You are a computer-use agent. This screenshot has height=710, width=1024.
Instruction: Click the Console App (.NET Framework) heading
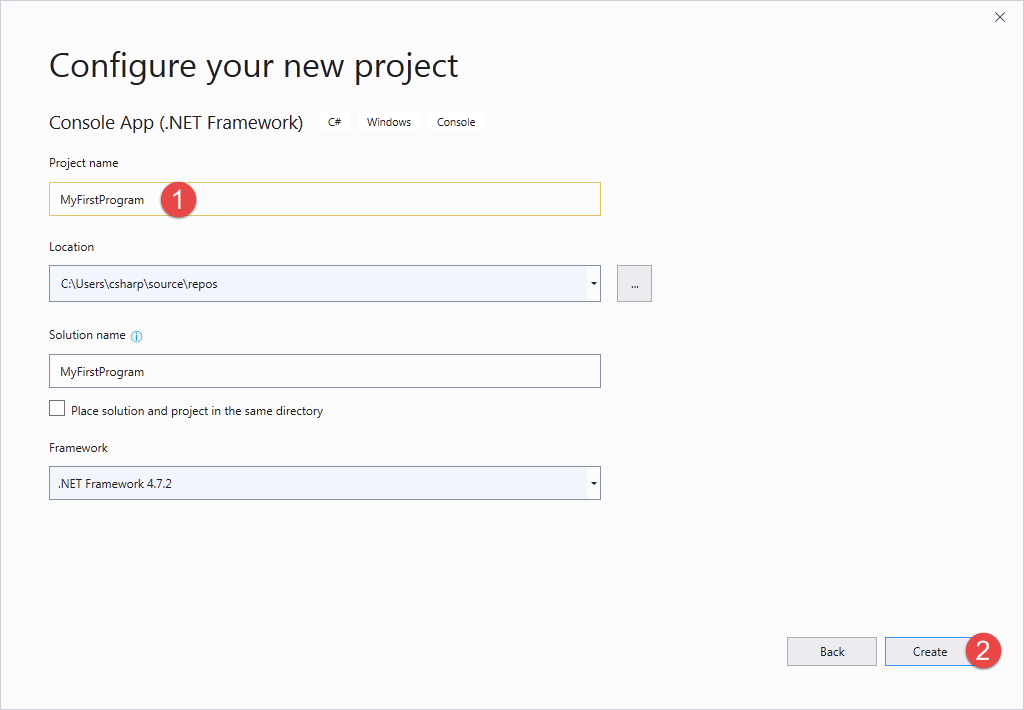point(176,122)
